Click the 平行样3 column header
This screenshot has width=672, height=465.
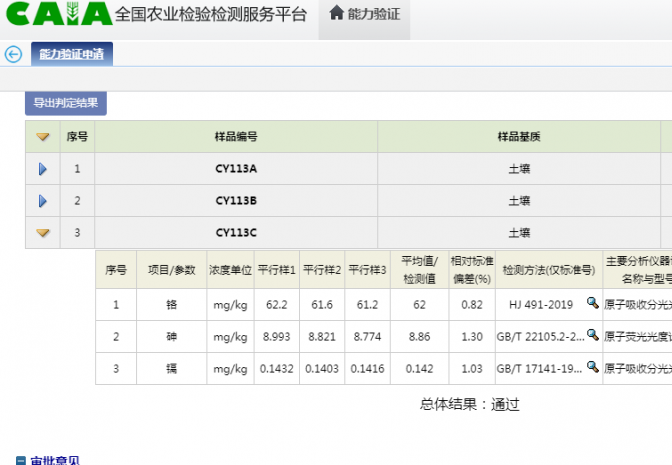click(367, 270)
